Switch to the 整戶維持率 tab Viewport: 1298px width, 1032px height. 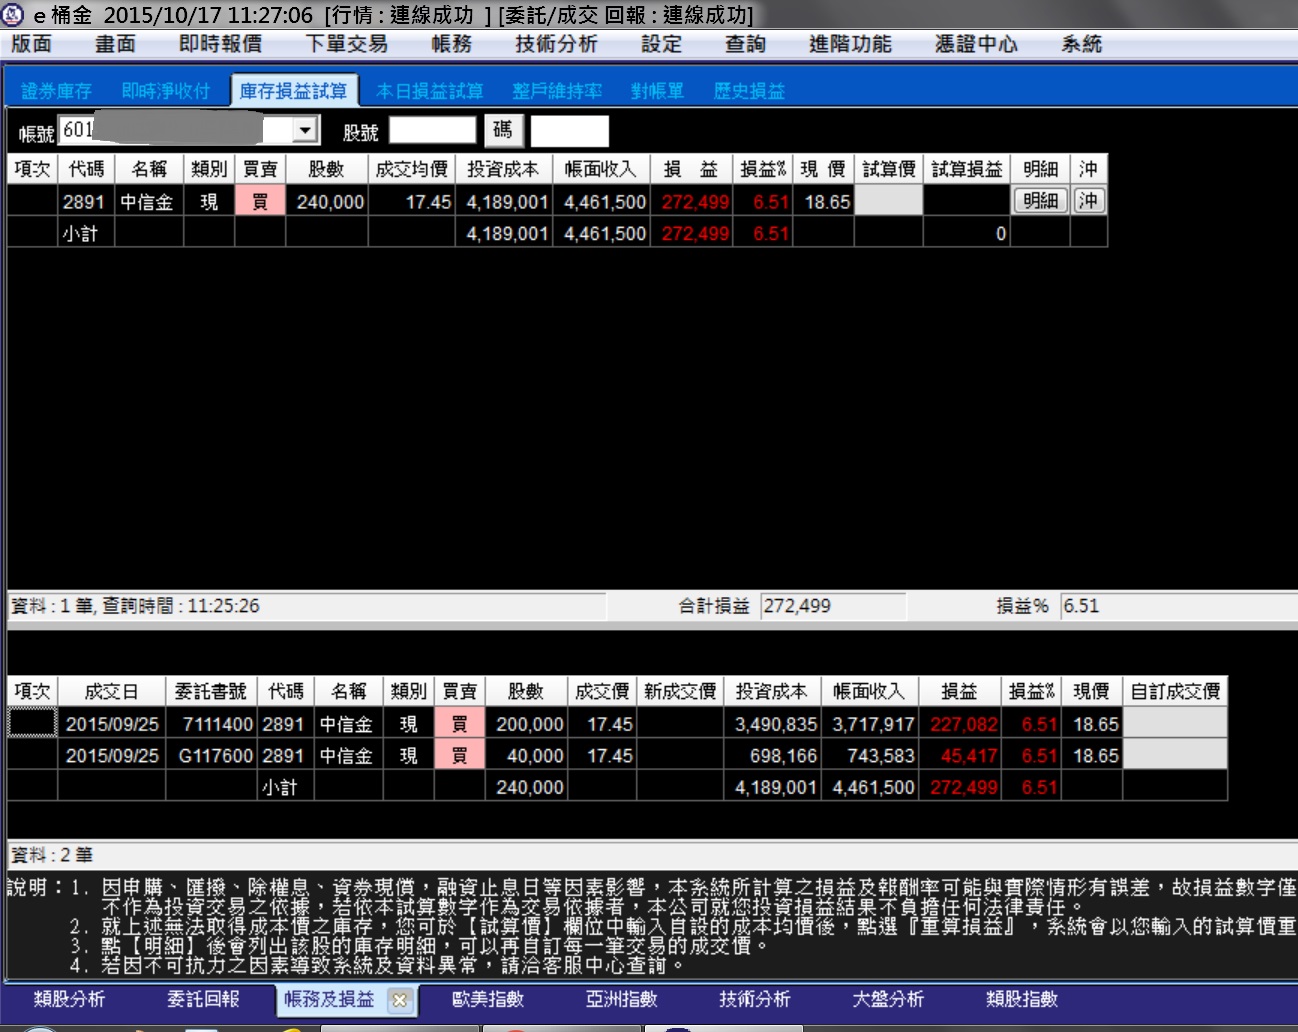[557, 91]
